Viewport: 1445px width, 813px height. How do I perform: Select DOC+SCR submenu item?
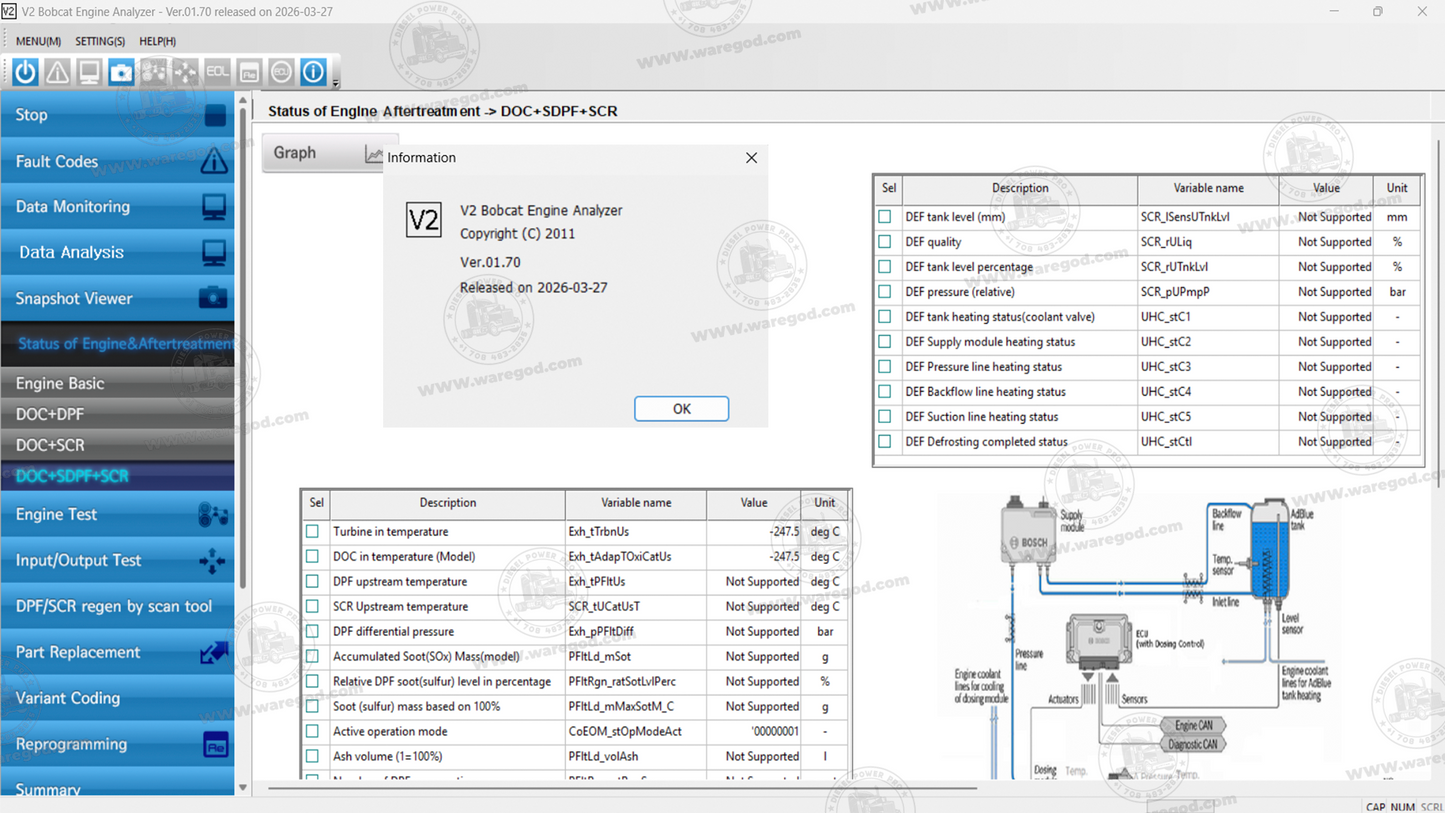click(117, 445)
